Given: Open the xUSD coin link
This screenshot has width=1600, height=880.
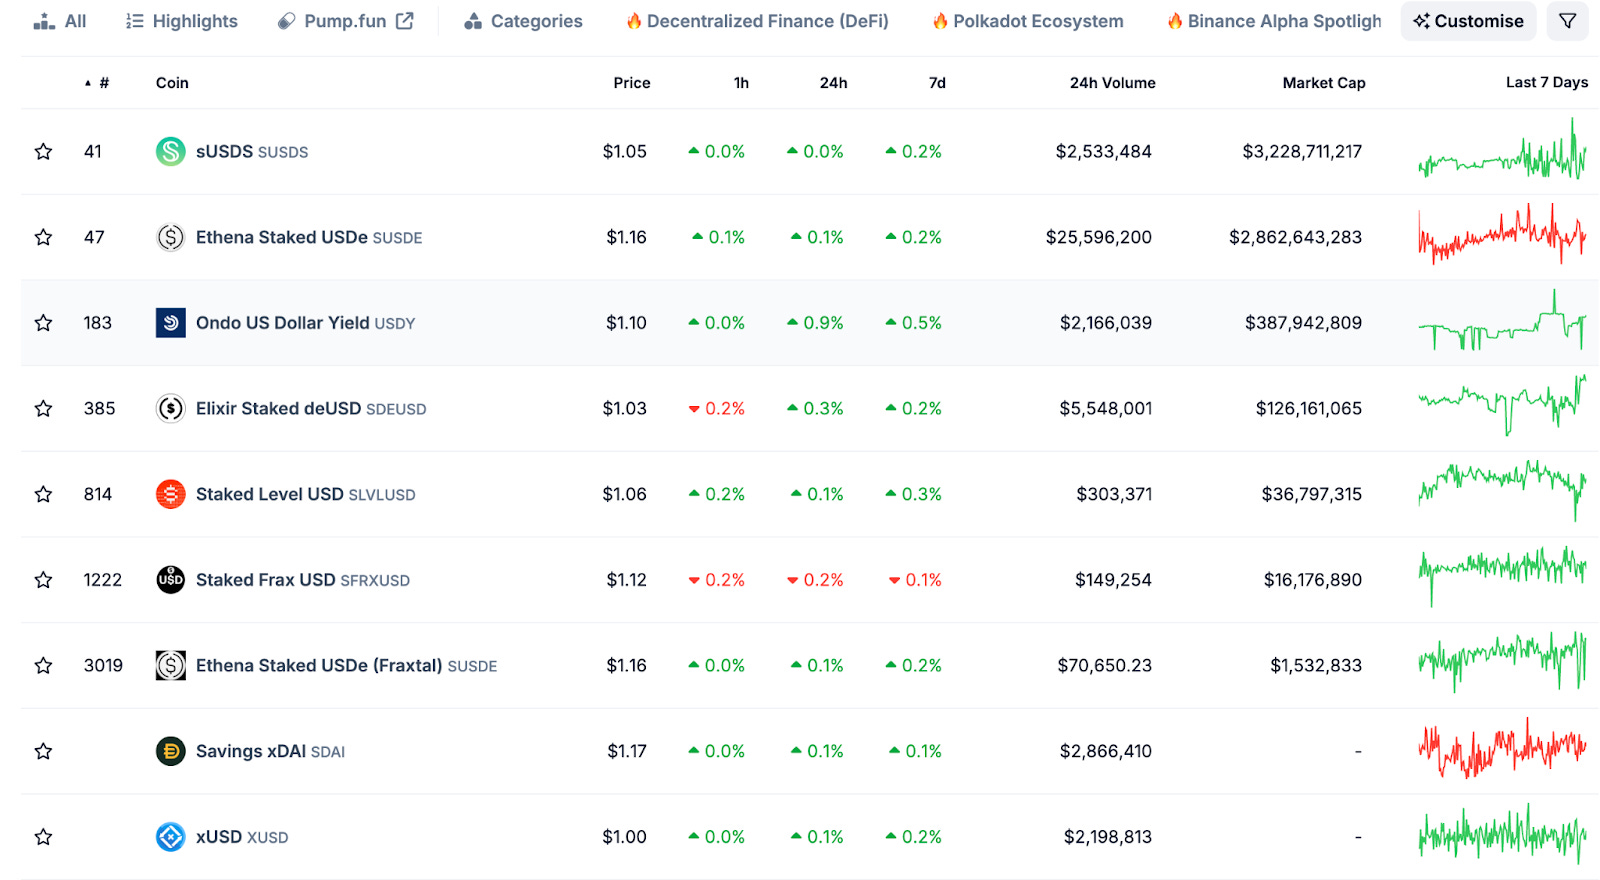Looking at the screenshot, I should pyautogui.click(x=242, y=837).
